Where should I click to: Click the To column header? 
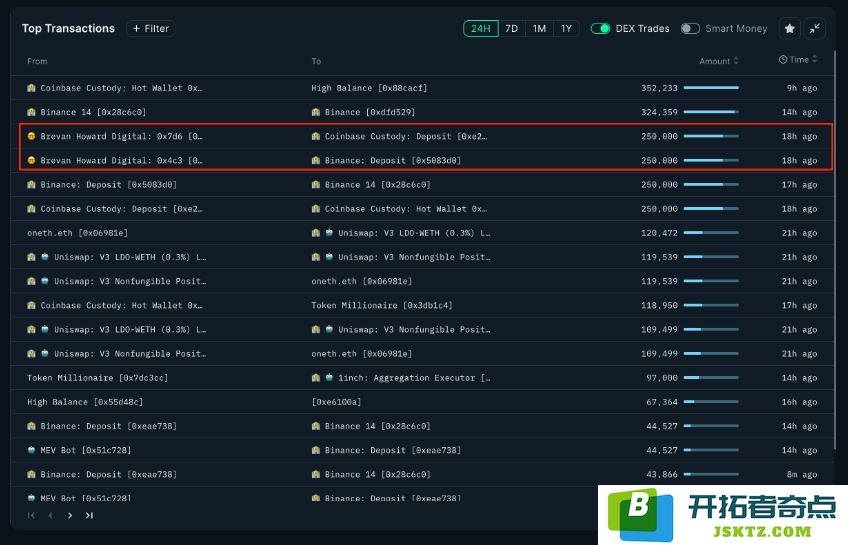point(316,61)
